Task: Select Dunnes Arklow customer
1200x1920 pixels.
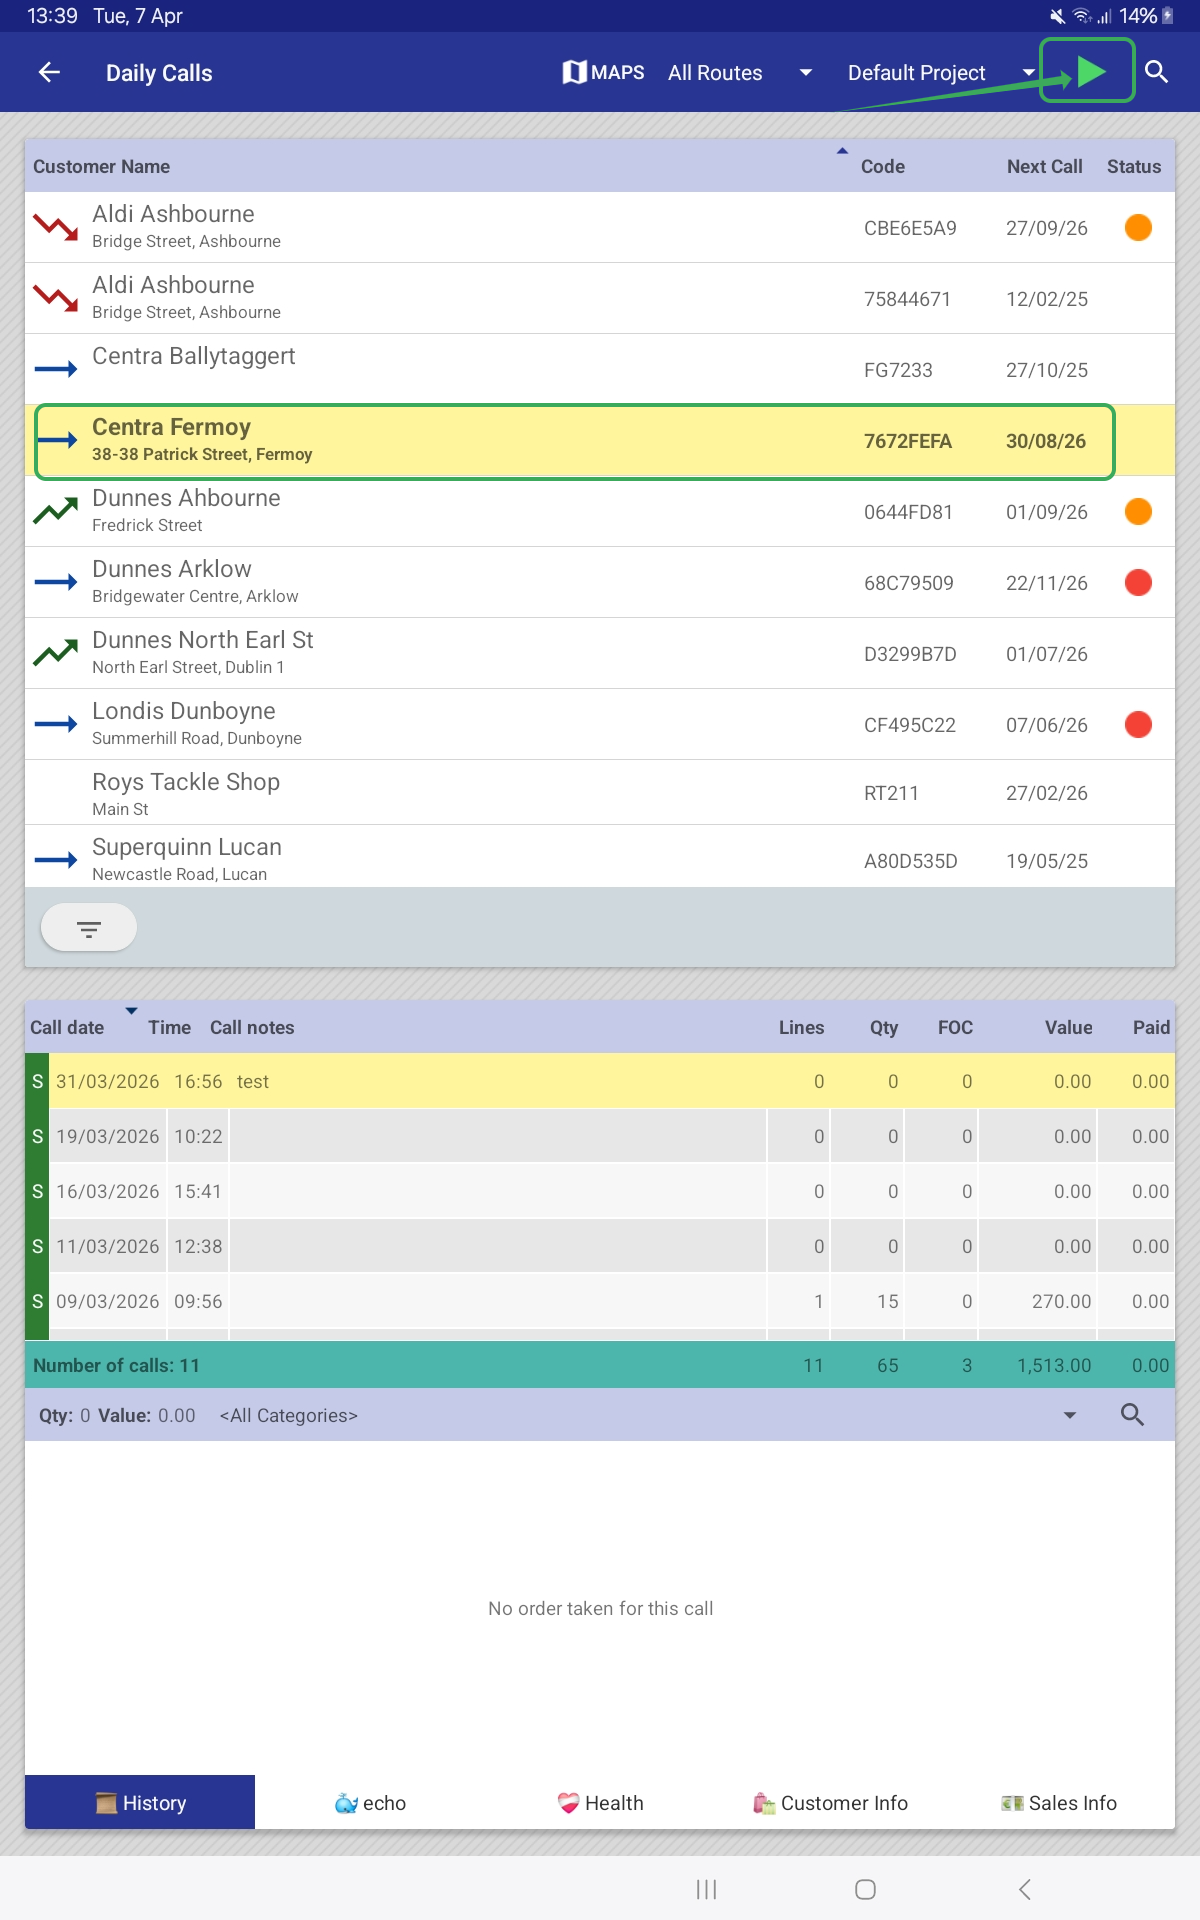Action: click(x=600, y=582)
